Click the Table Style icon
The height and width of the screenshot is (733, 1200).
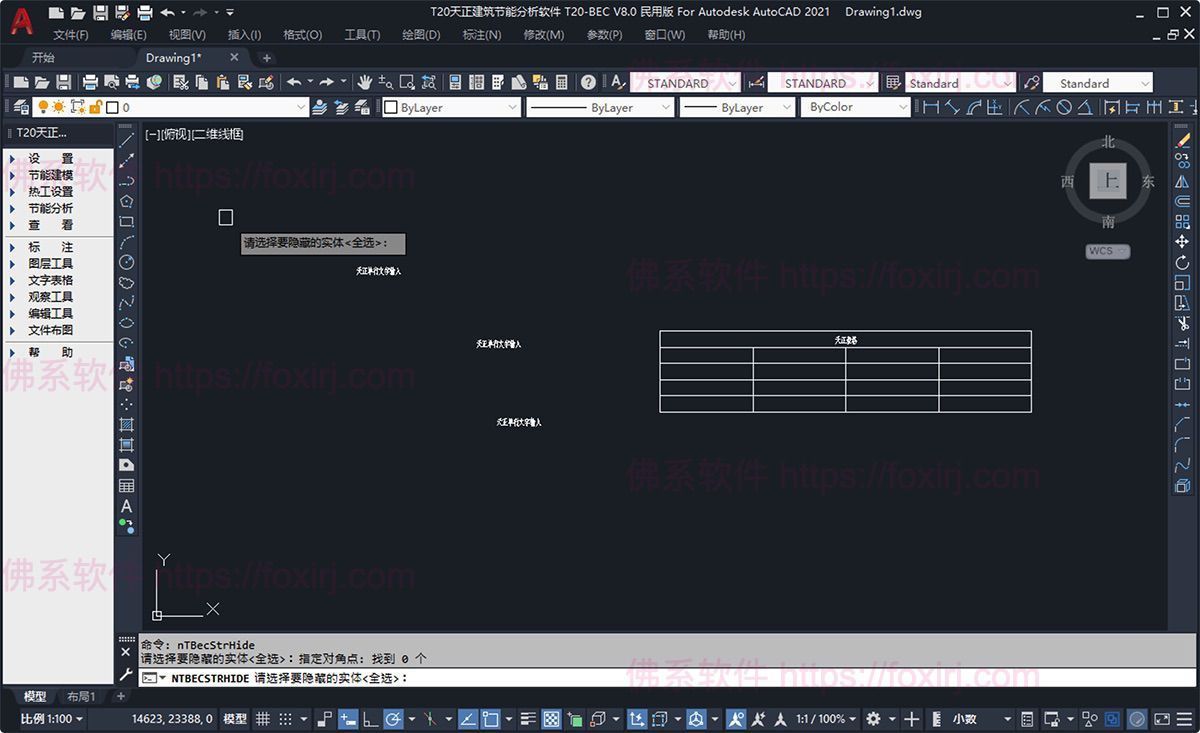[894, 82]
